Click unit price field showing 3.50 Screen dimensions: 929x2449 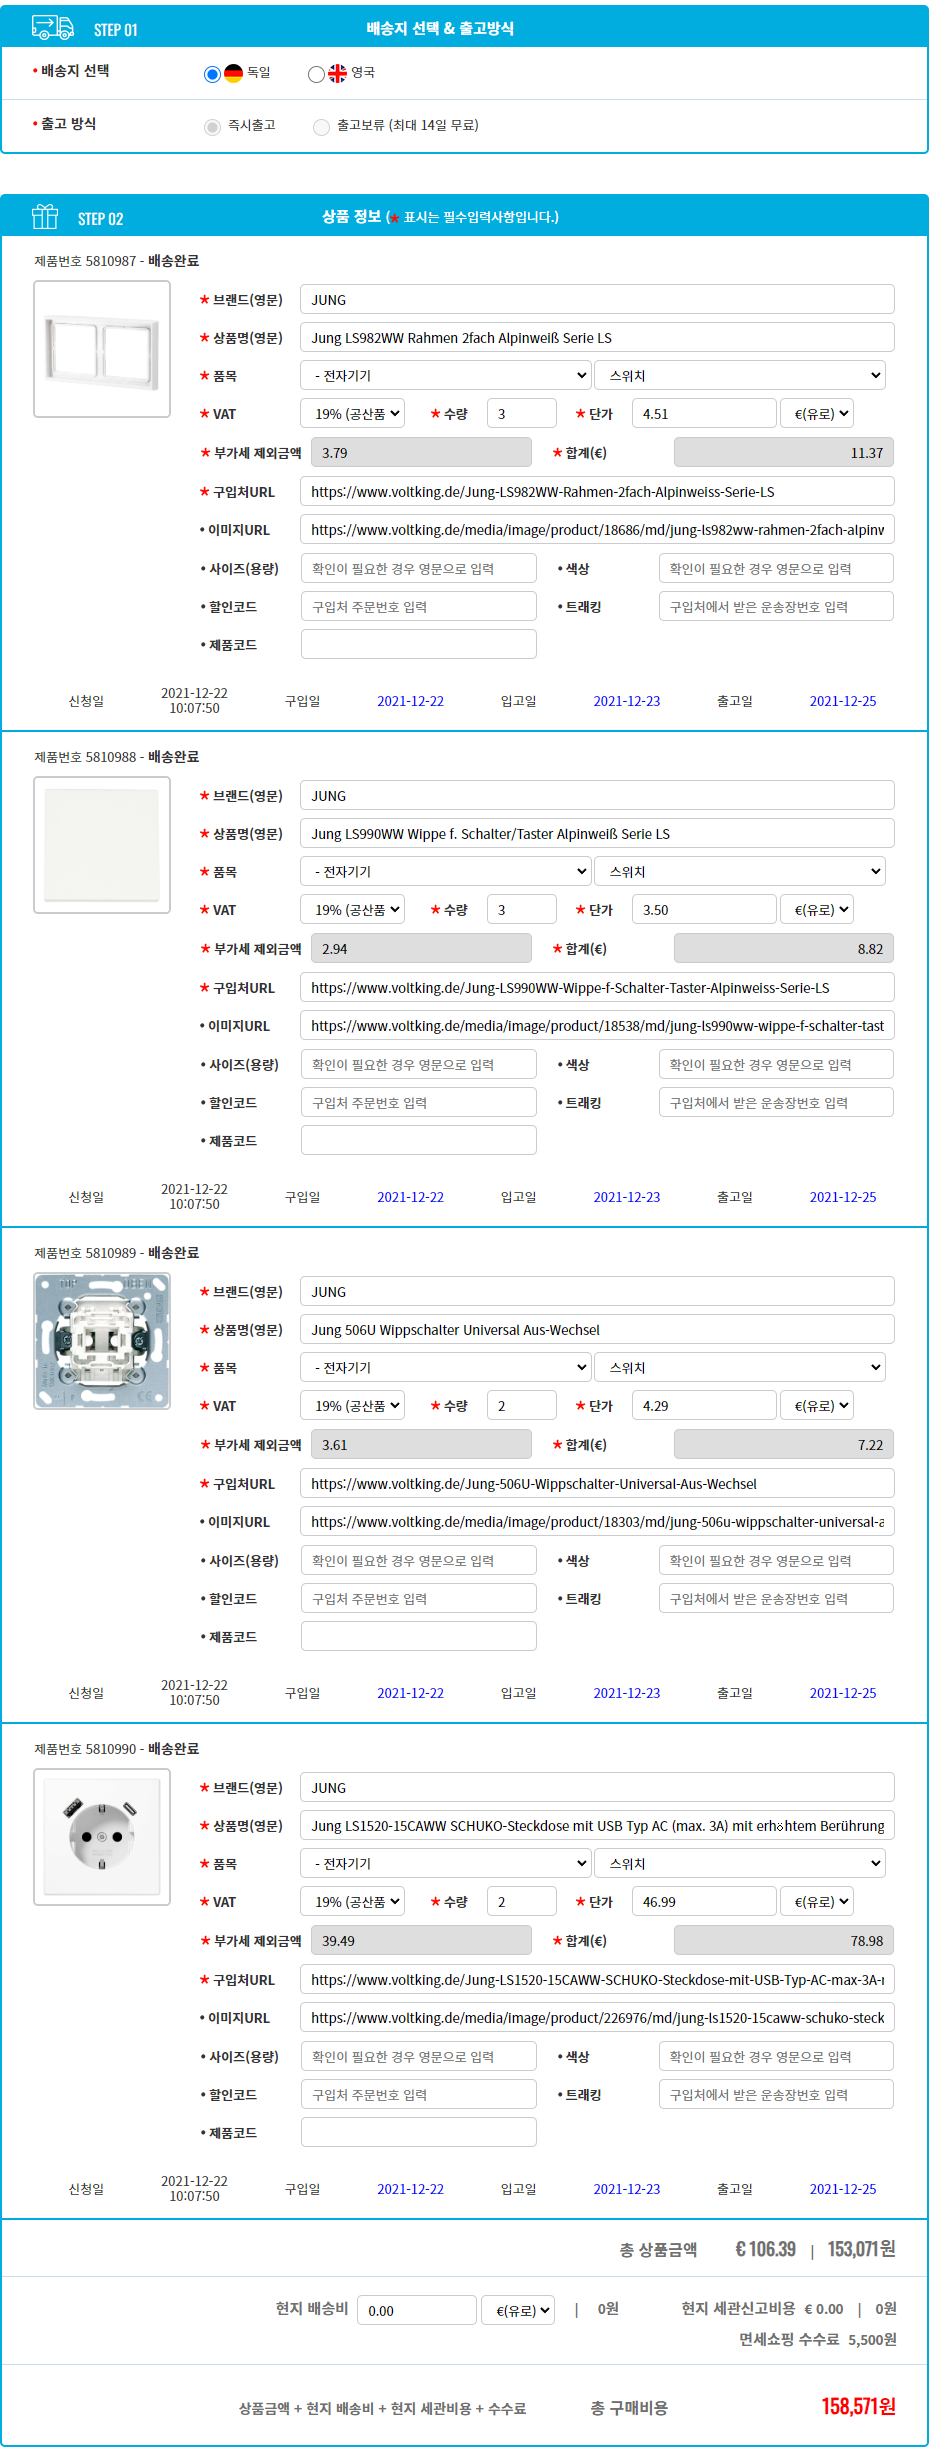point(704,909)
